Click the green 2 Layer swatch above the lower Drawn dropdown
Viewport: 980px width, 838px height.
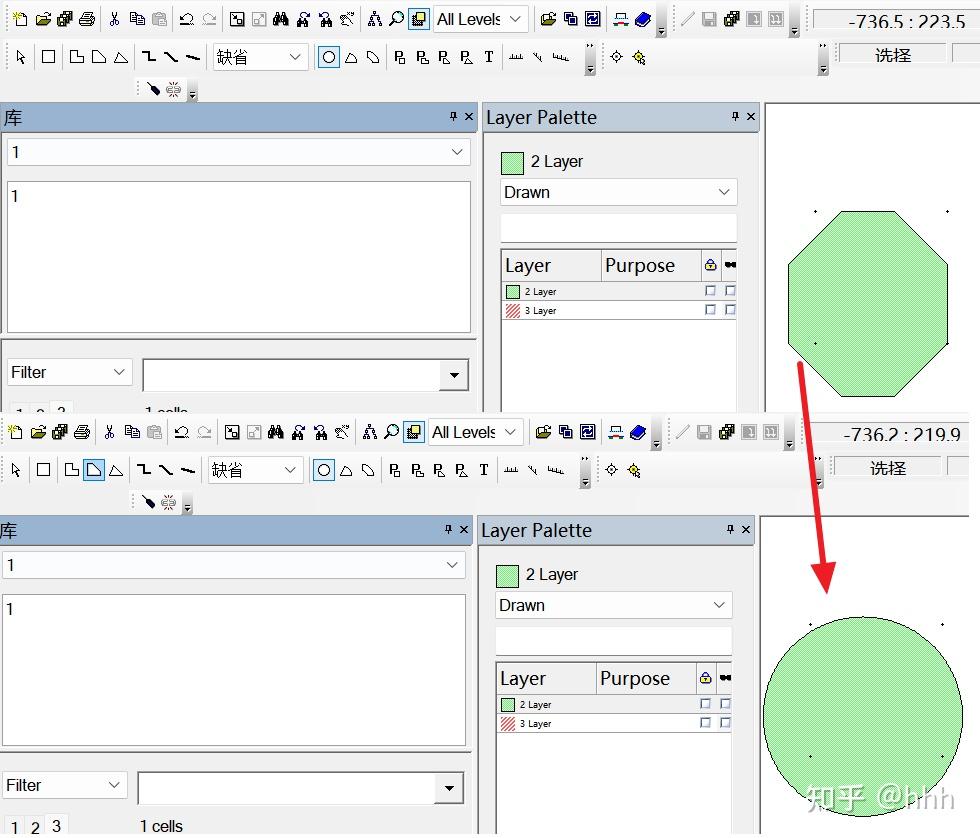507,576
